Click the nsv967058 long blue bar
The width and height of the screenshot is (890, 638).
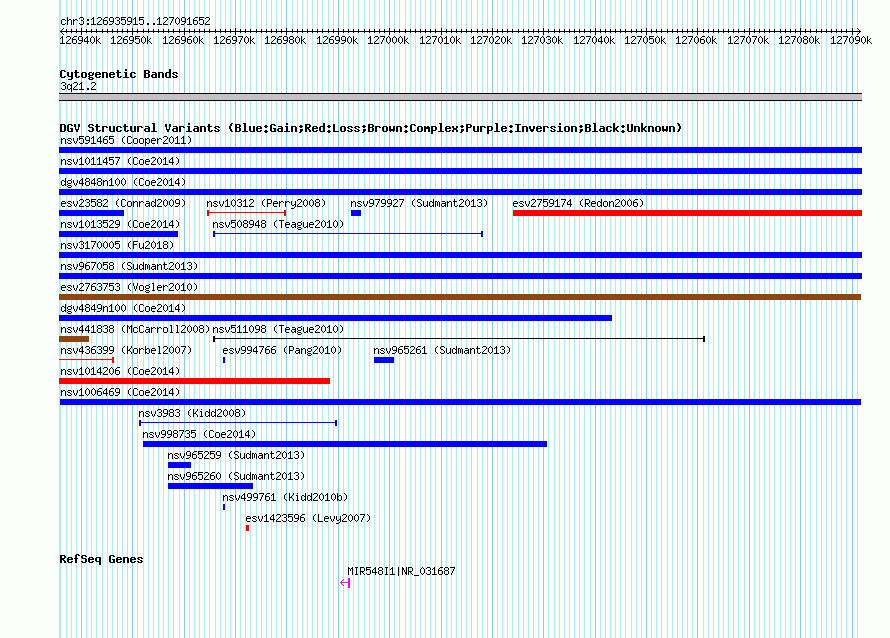460,276
